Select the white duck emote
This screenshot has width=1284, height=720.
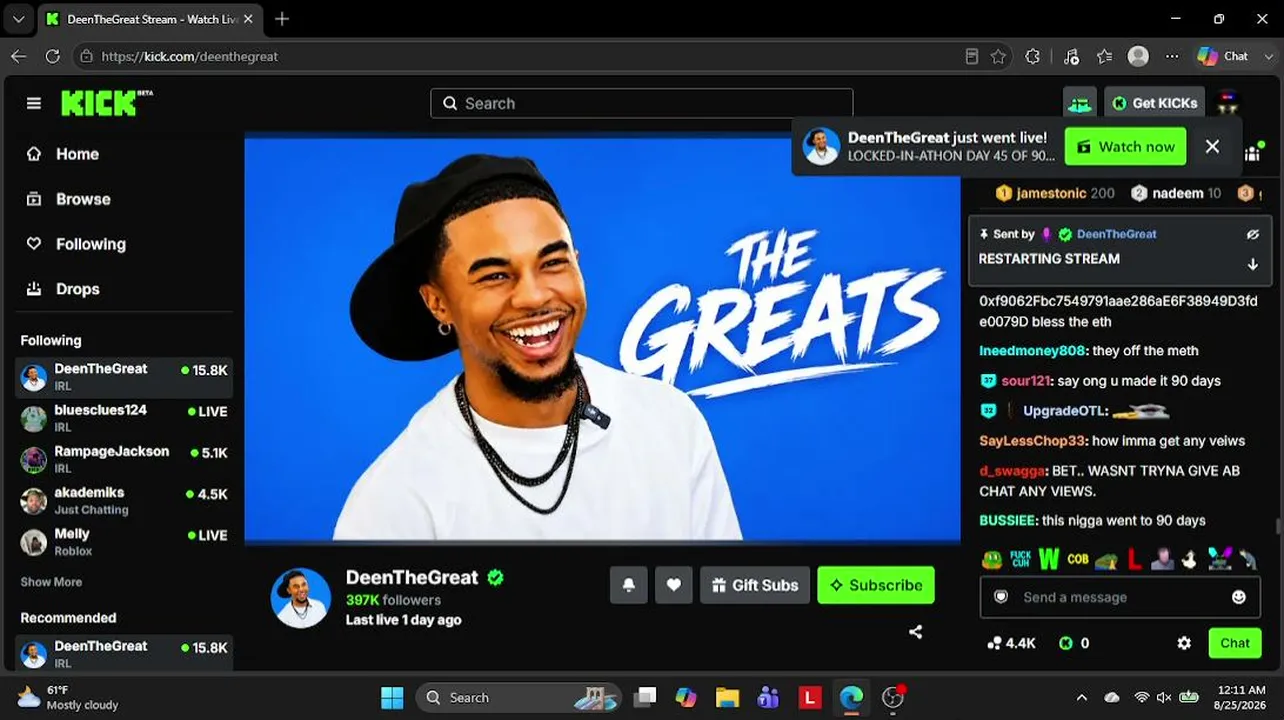click(x=1190, y=558)
